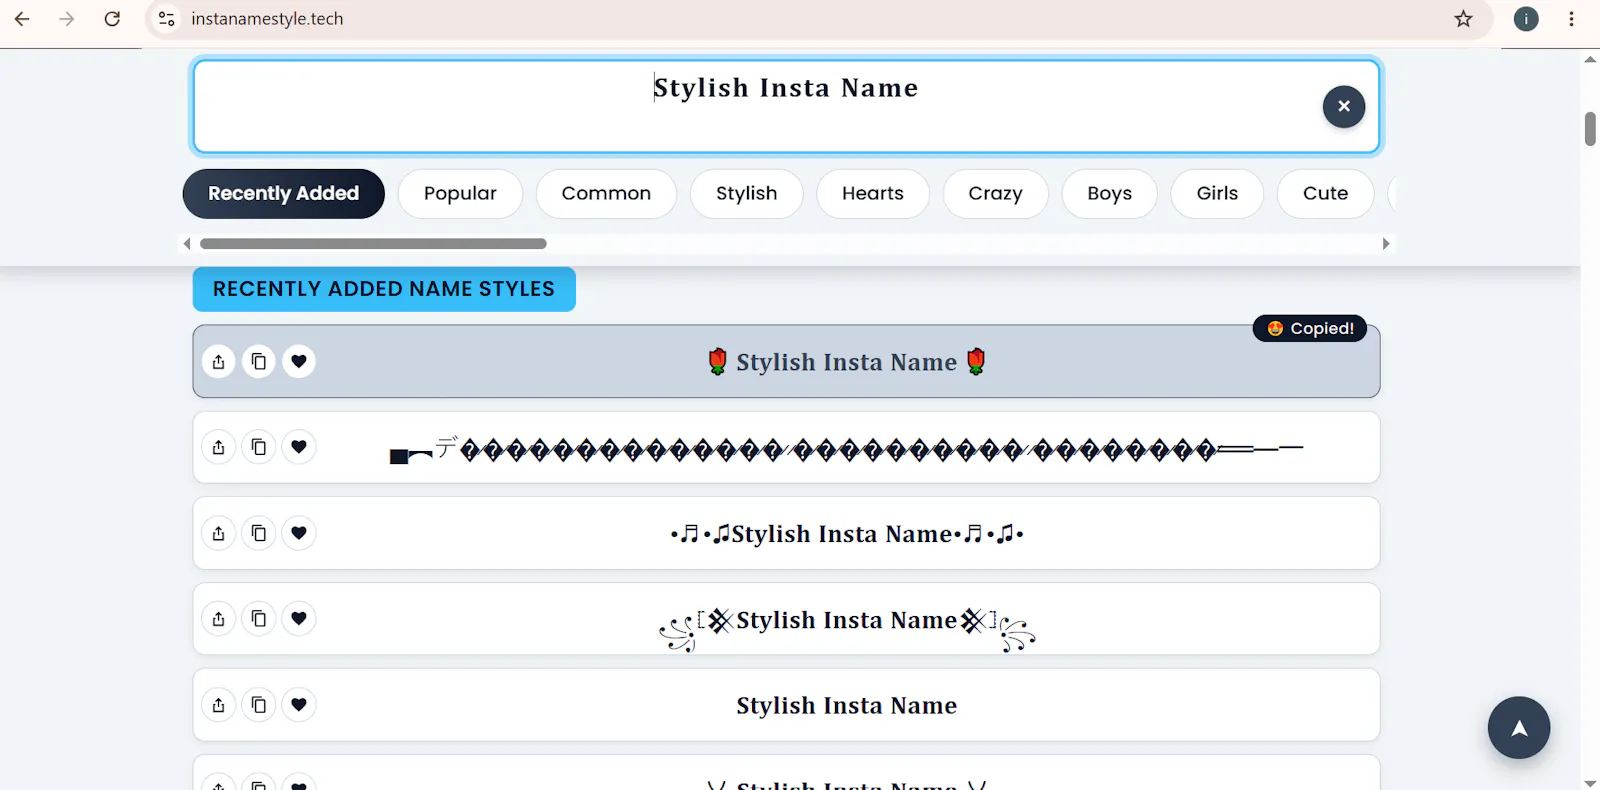Copy the gun-symbol name style row
The width and height of the screenshot is (1600, 790).
point(259,447)
